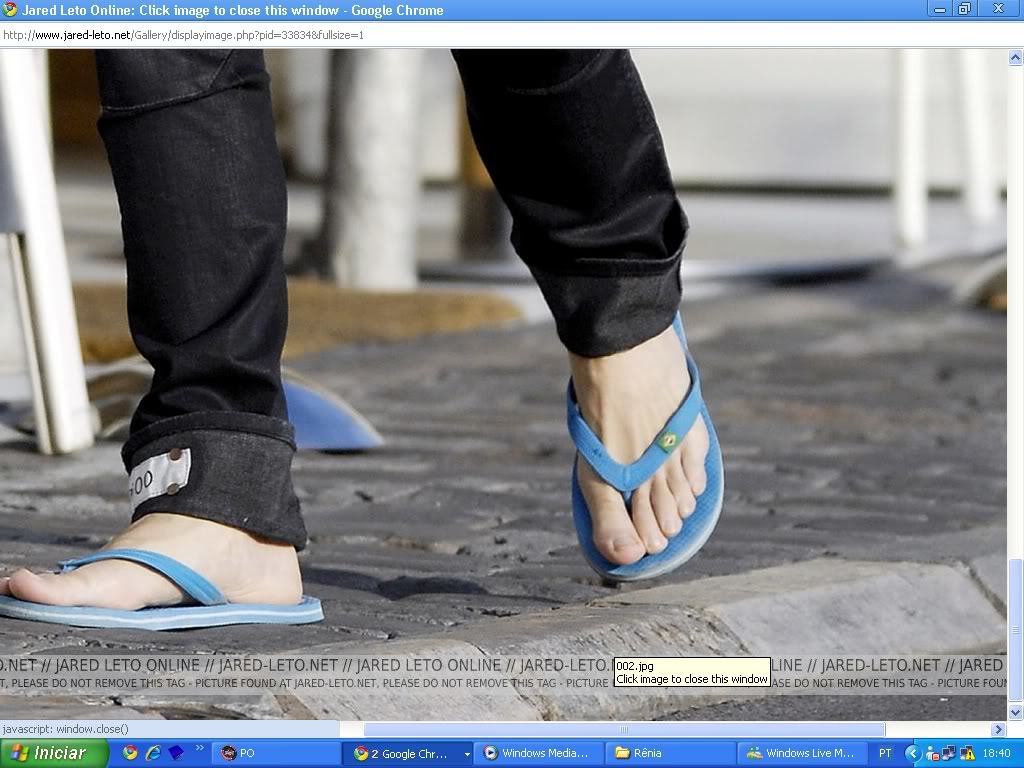Click the address bar URL

tap(183, 35)
